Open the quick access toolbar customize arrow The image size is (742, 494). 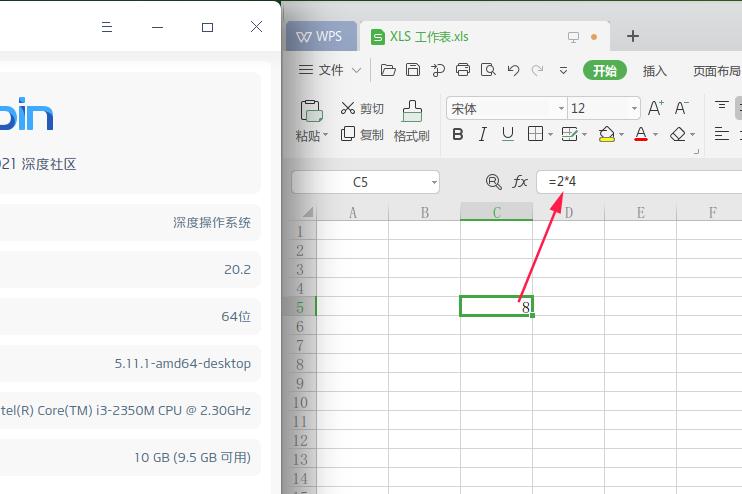563,71
